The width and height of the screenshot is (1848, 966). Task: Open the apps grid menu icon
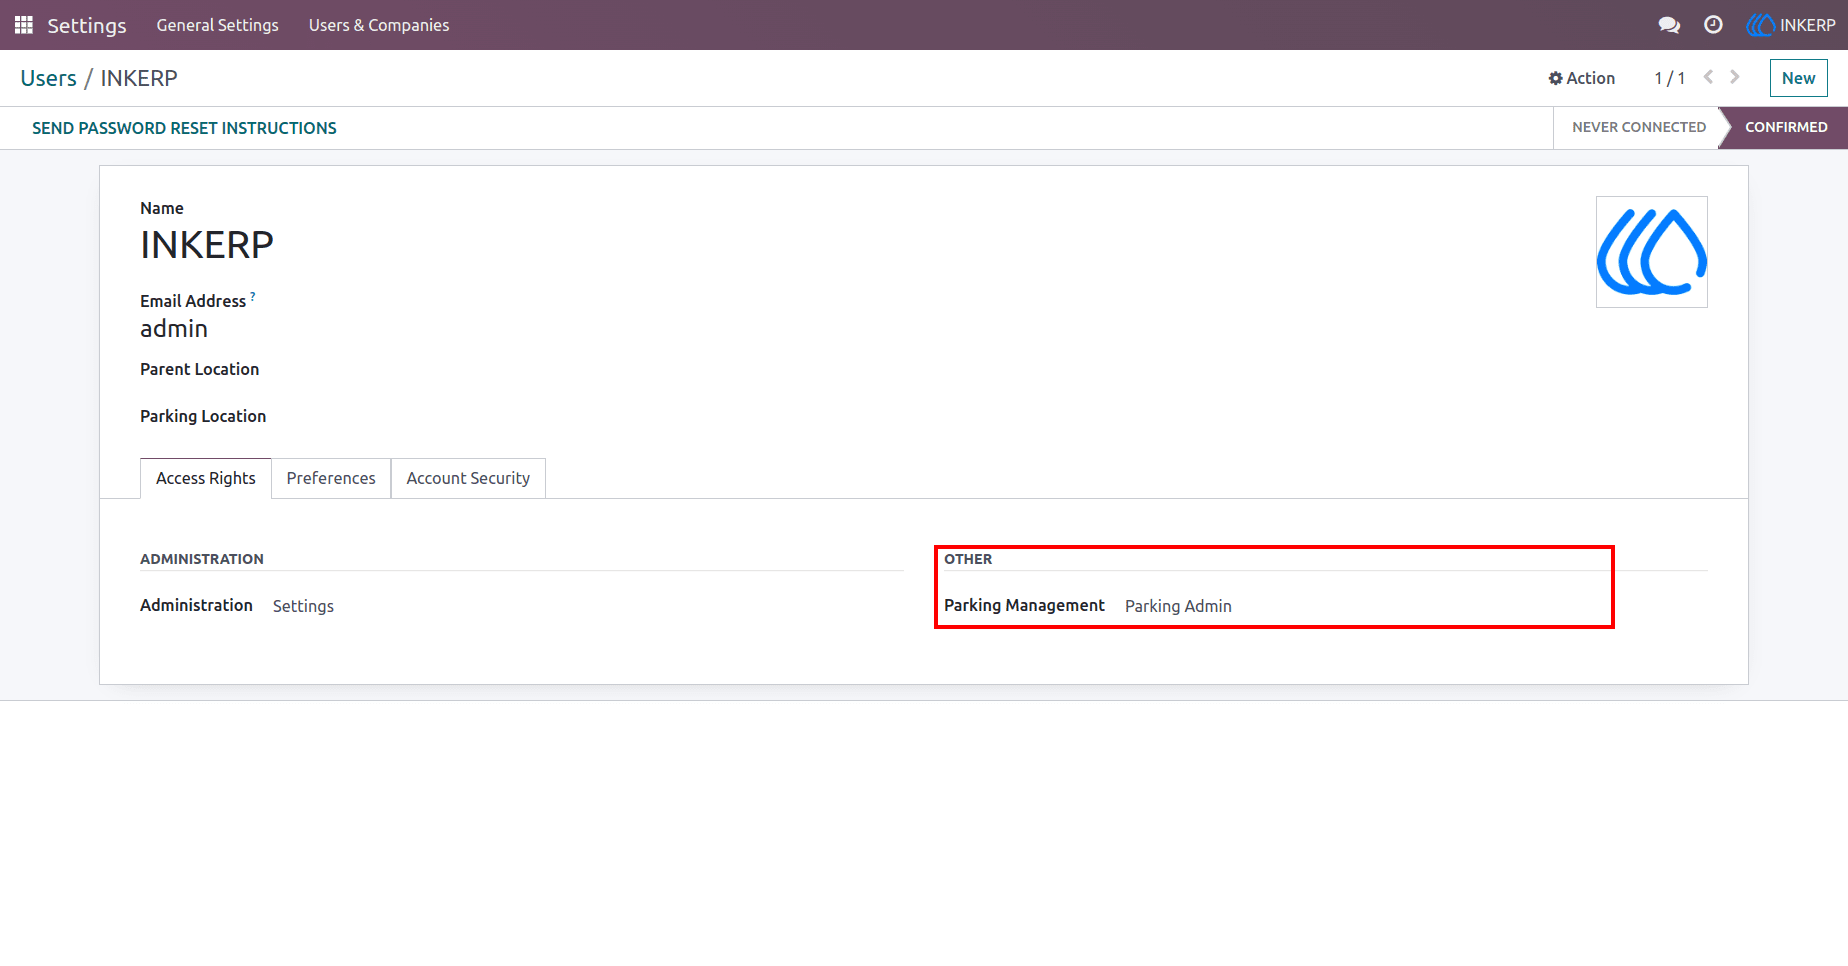(x=24, y=25)
